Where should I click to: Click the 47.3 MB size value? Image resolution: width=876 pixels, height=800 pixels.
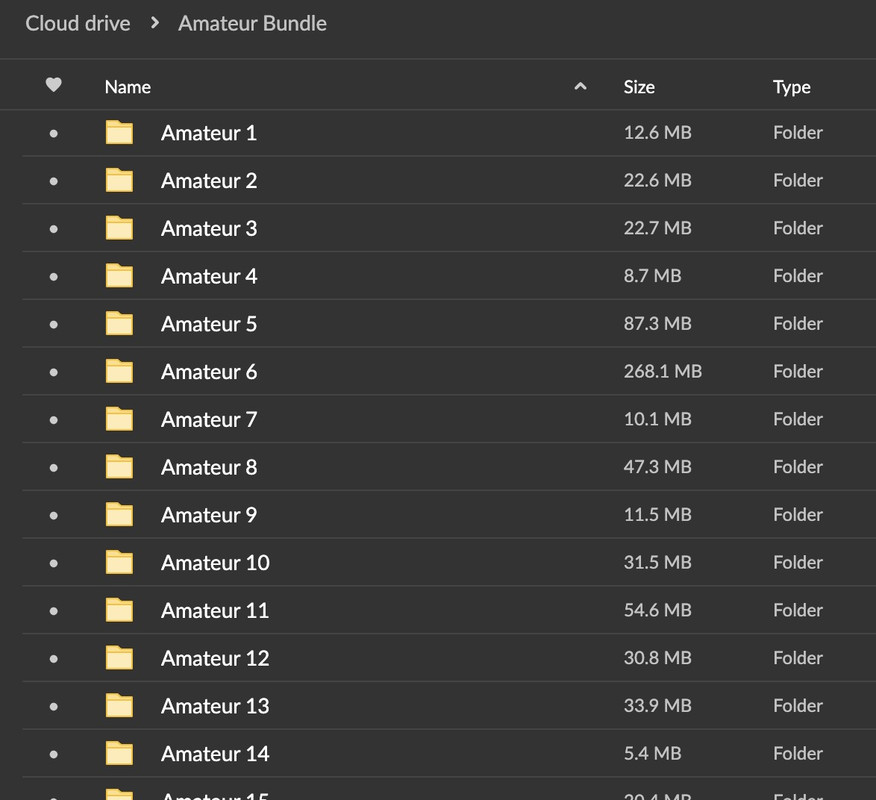pyautogui.click(x=658, y=466)
